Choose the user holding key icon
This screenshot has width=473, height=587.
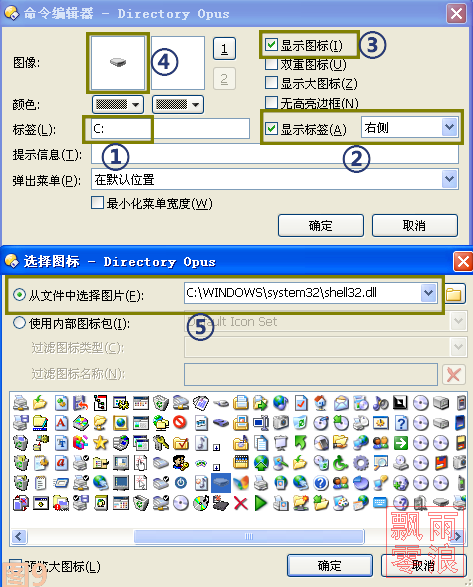[181, 463]
